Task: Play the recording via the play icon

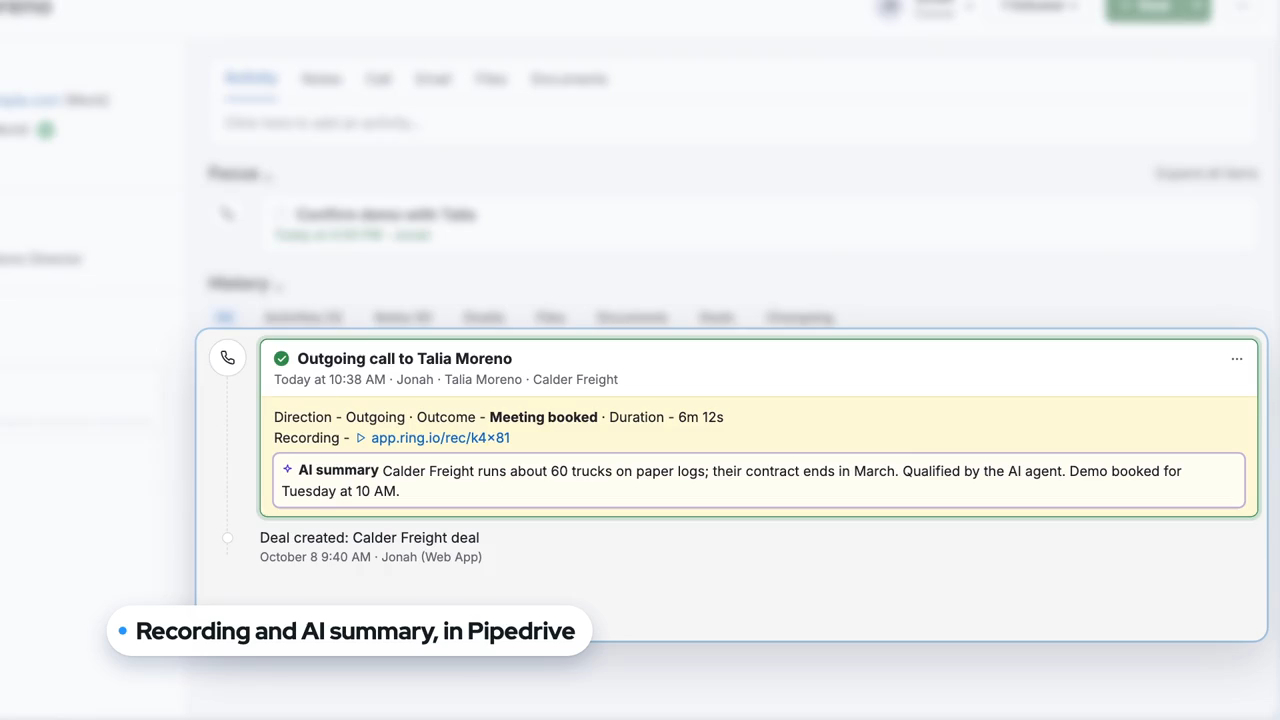Action: click(361, 438)
